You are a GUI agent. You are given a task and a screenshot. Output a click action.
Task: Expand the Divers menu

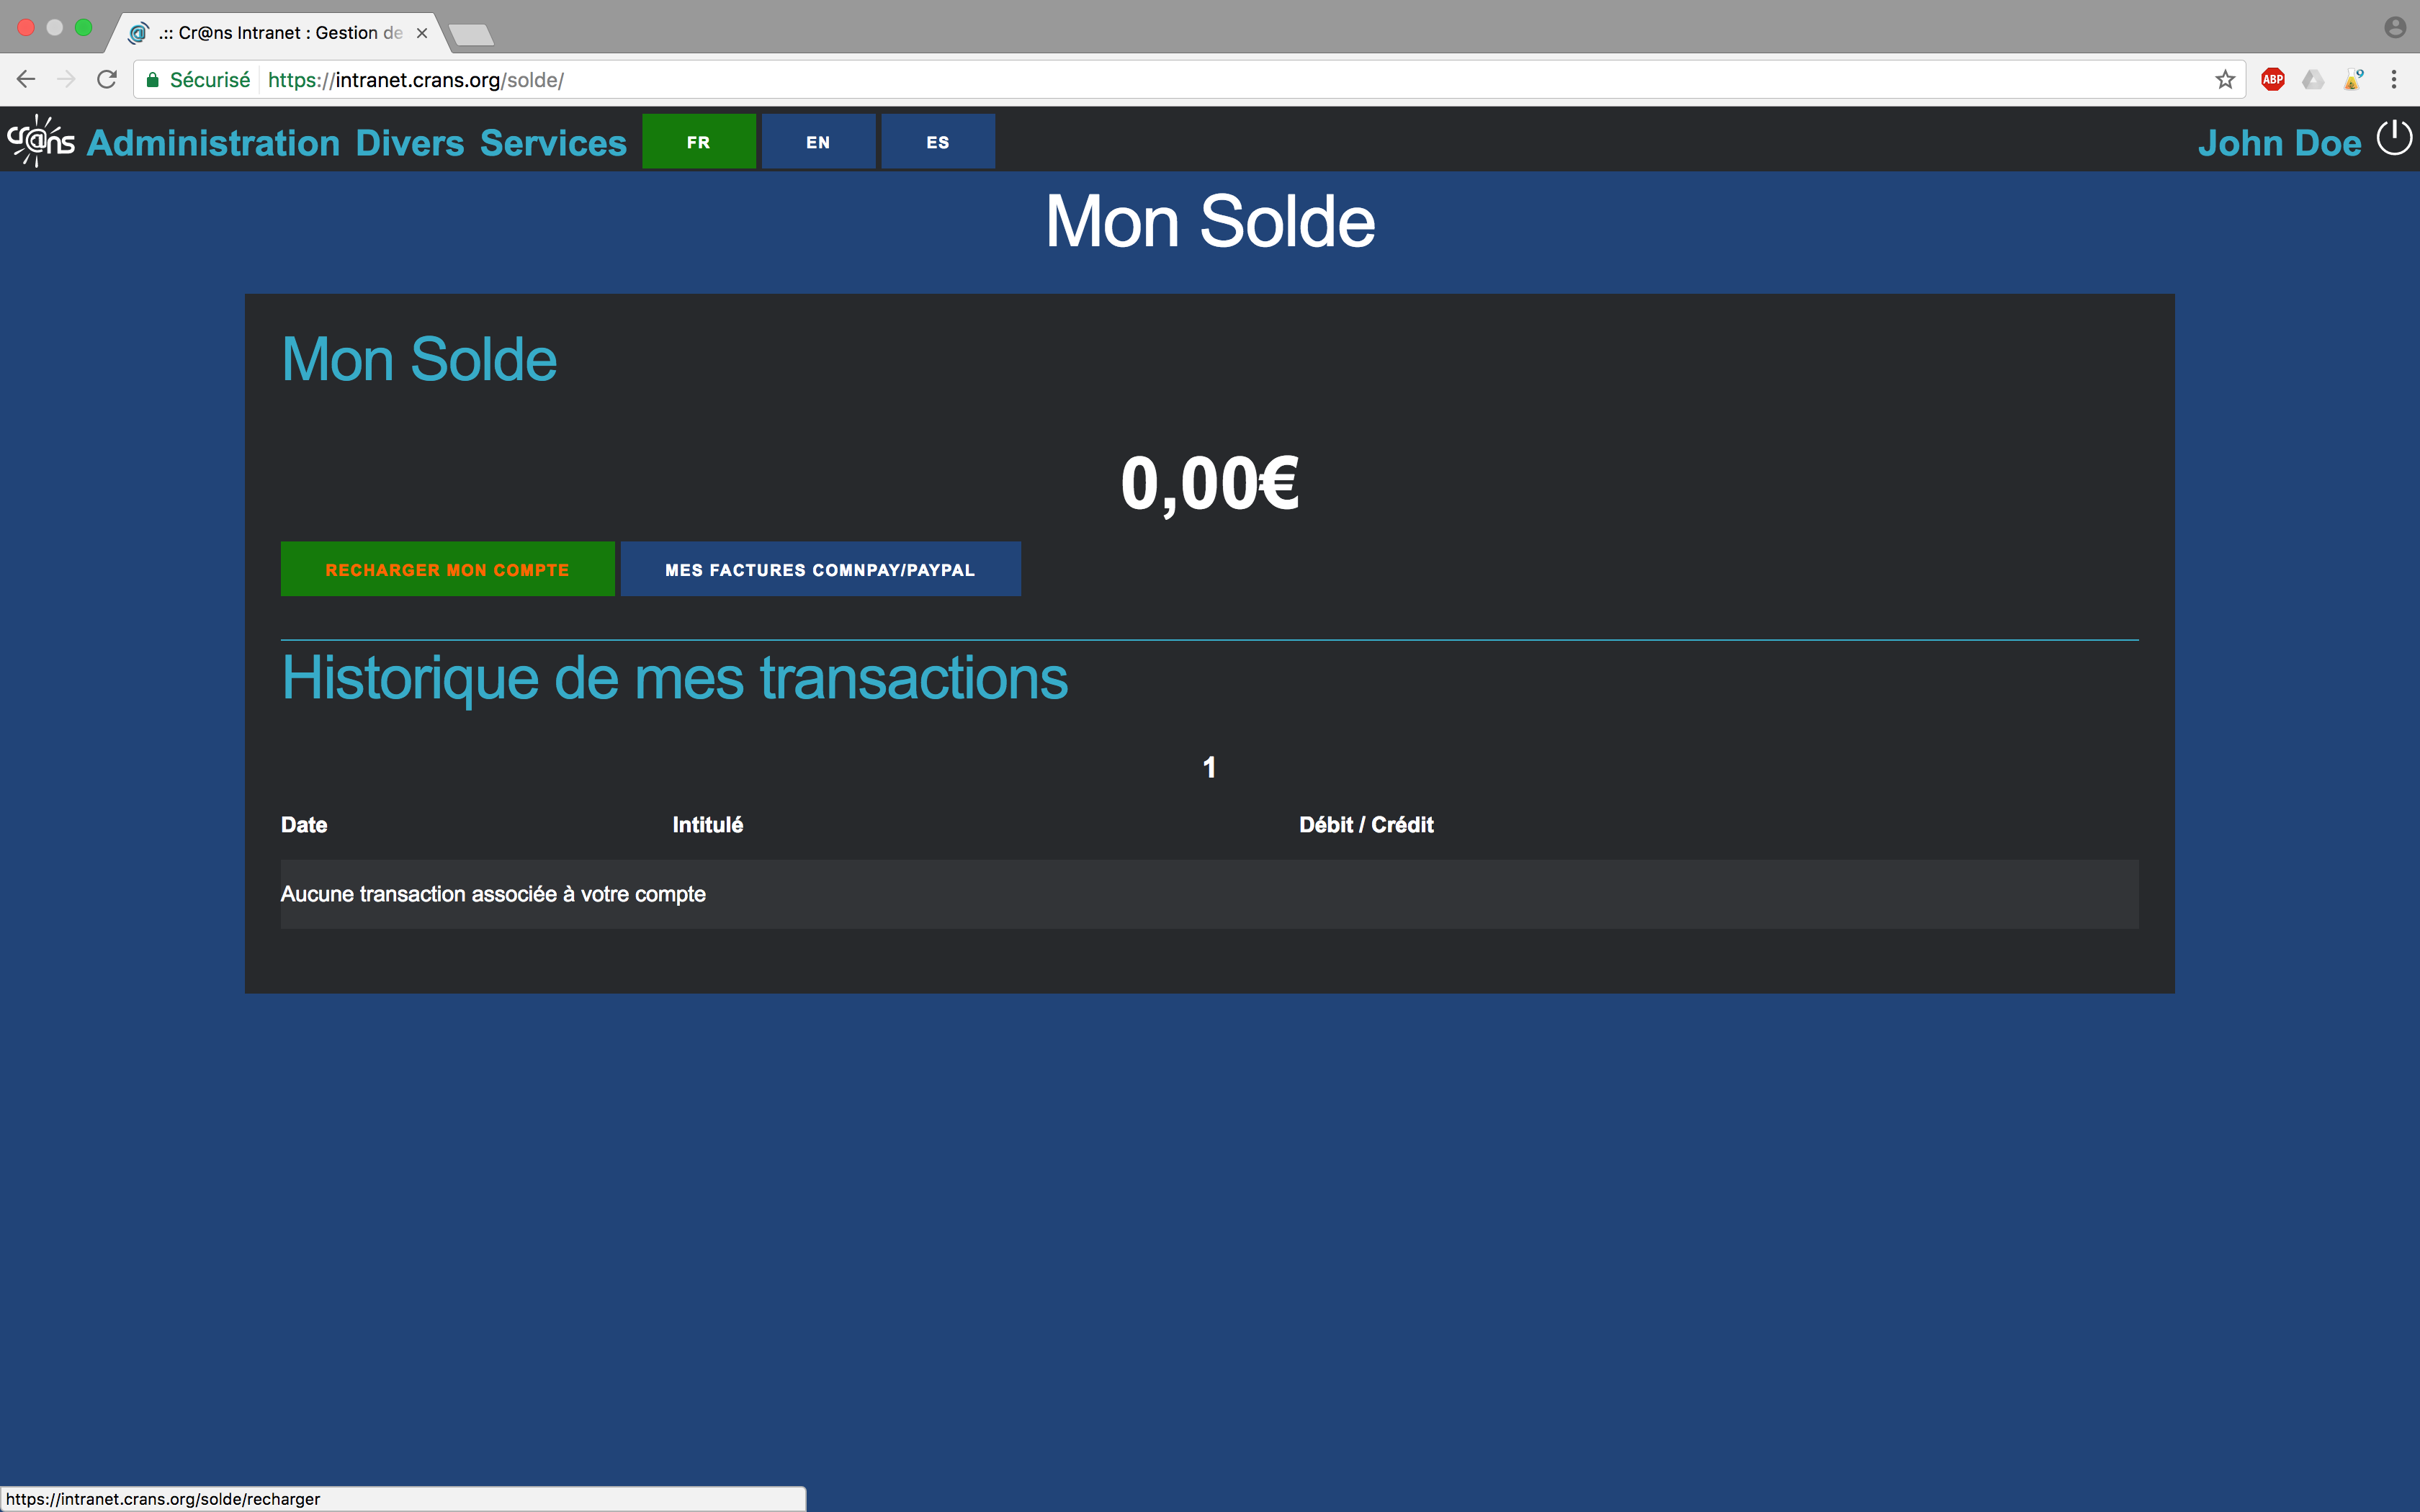(410, 143)
